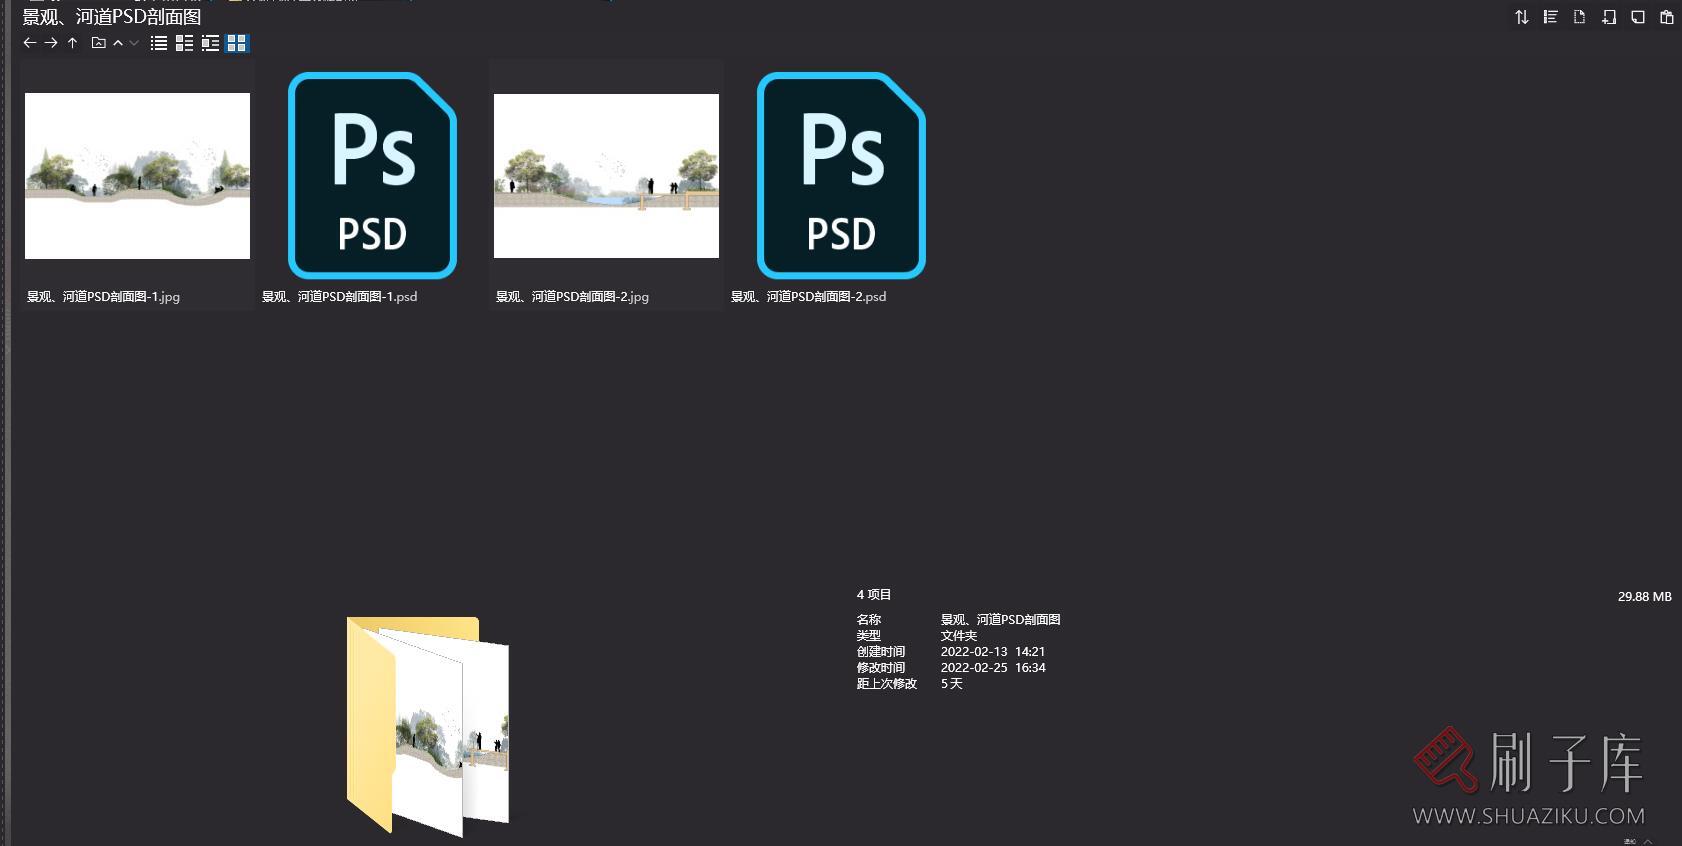
Task: Click the 类型 property label
Action: 869,636
